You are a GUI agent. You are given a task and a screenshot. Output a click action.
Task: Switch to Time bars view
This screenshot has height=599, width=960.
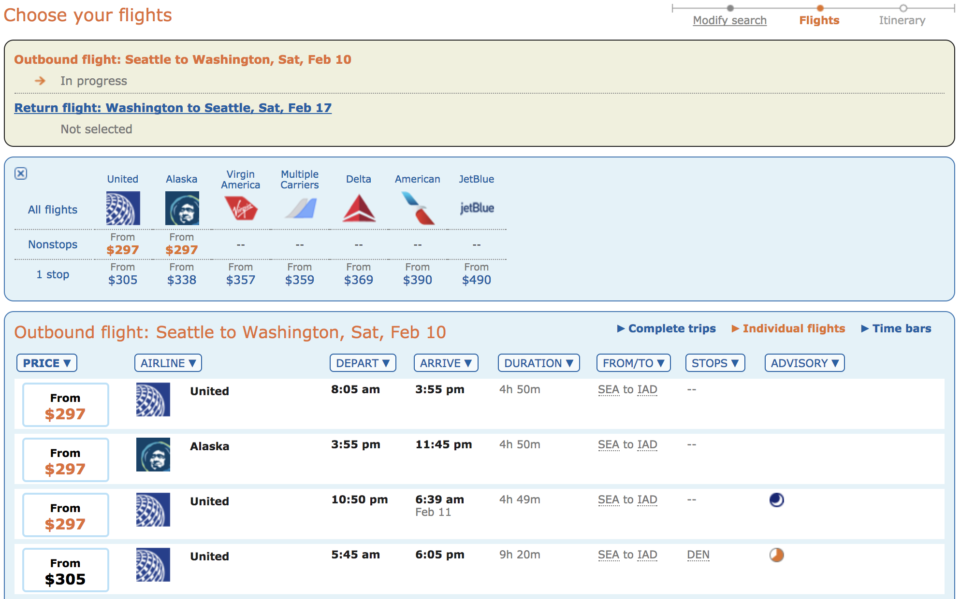click(896, 328)
